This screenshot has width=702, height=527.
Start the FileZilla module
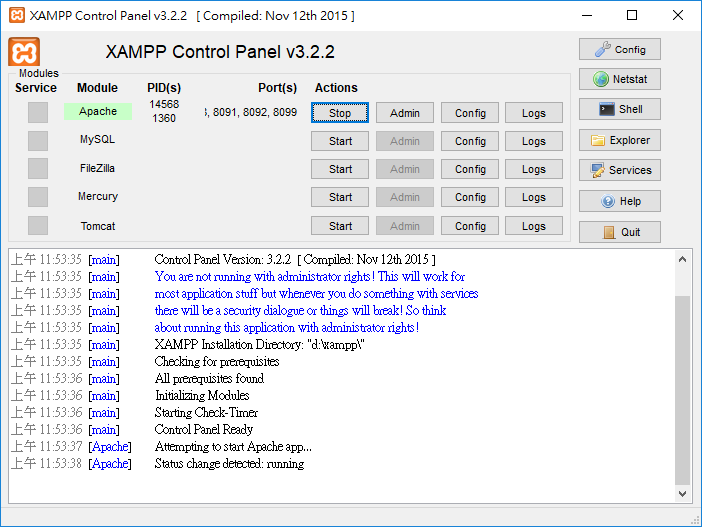point(340,169)
